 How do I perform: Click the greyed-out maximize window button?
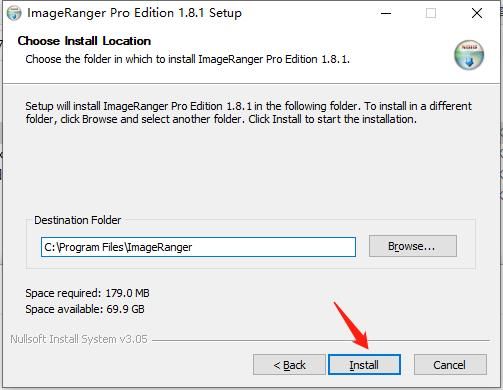point(431,13)
